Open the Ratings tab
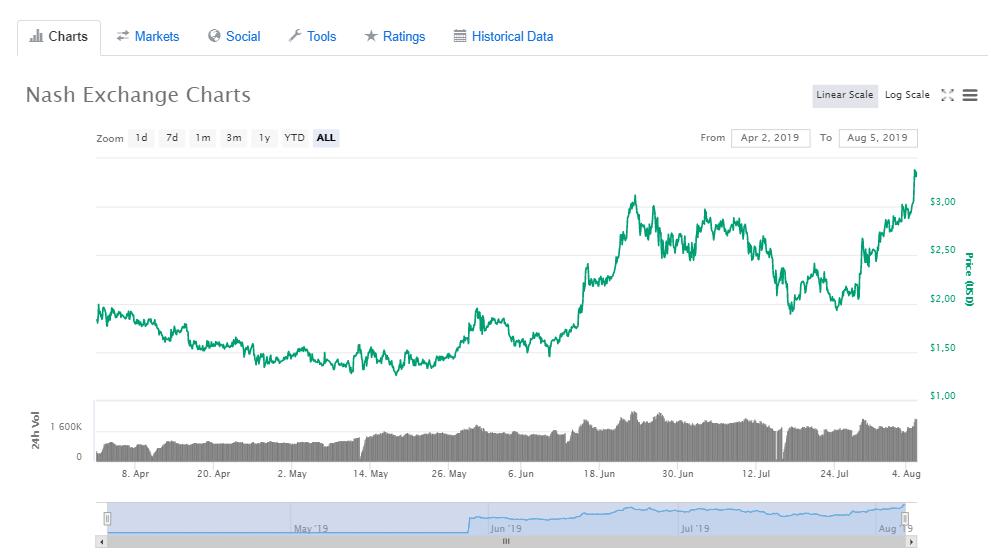The image size is (991, 556). point(395,37)
